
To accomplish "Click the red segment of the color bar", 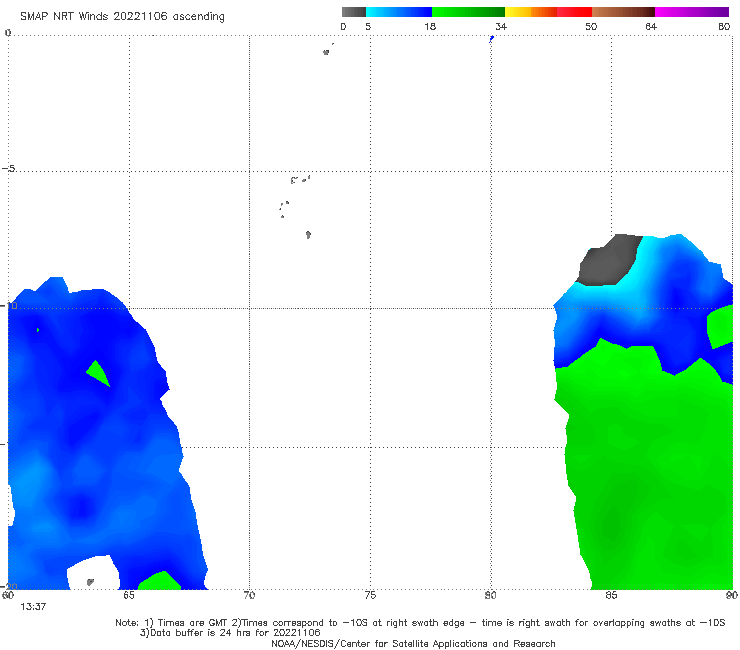I will 574,12.
